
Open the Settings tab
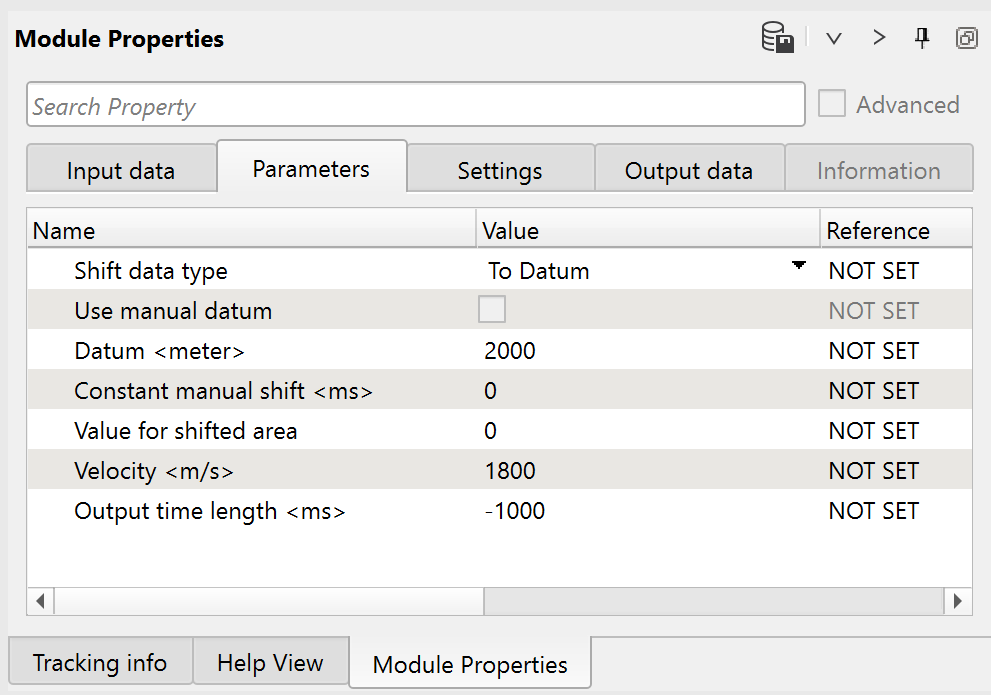[500, 170]
